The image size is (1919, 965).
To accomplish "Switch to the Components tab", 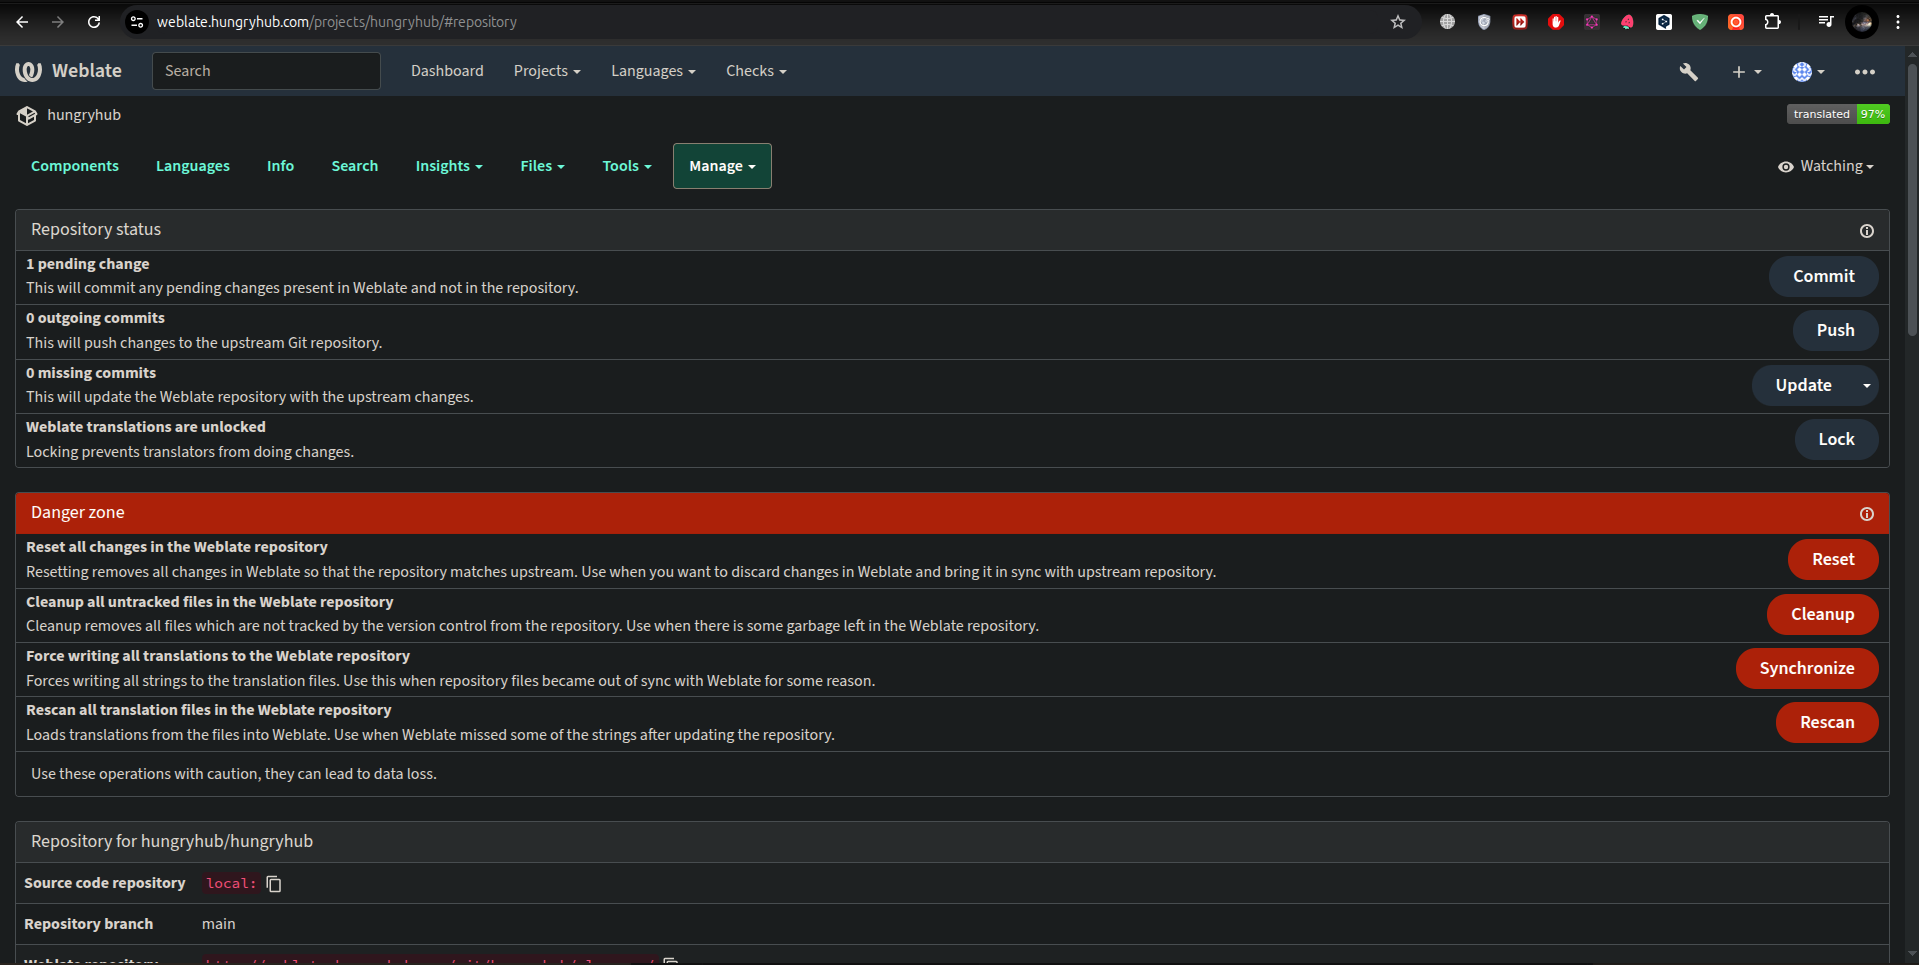I will point(75,166).
